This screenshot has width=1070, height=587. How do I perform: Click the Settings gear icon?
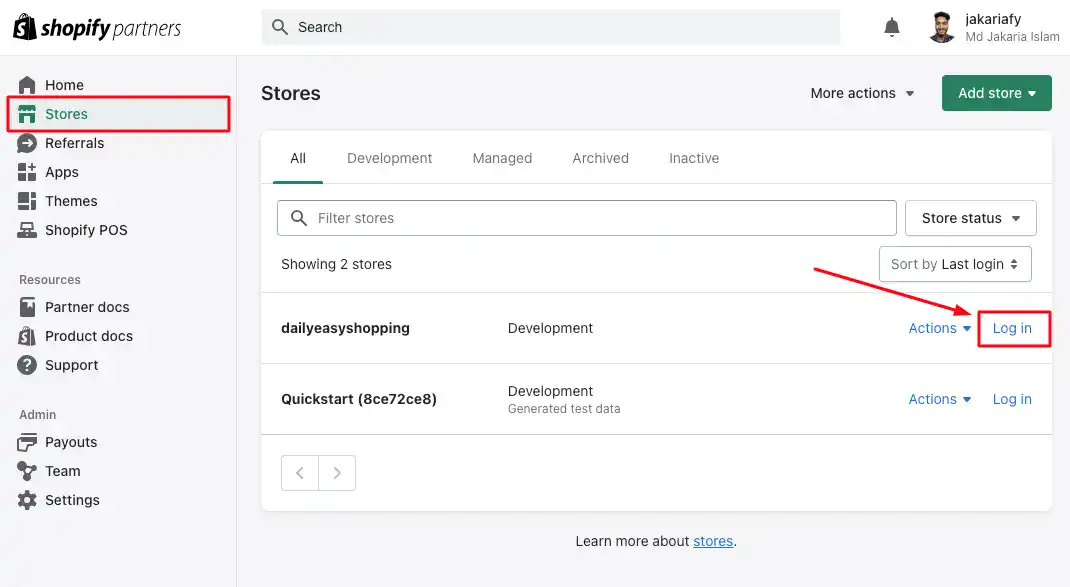click(x=27, y=500)
